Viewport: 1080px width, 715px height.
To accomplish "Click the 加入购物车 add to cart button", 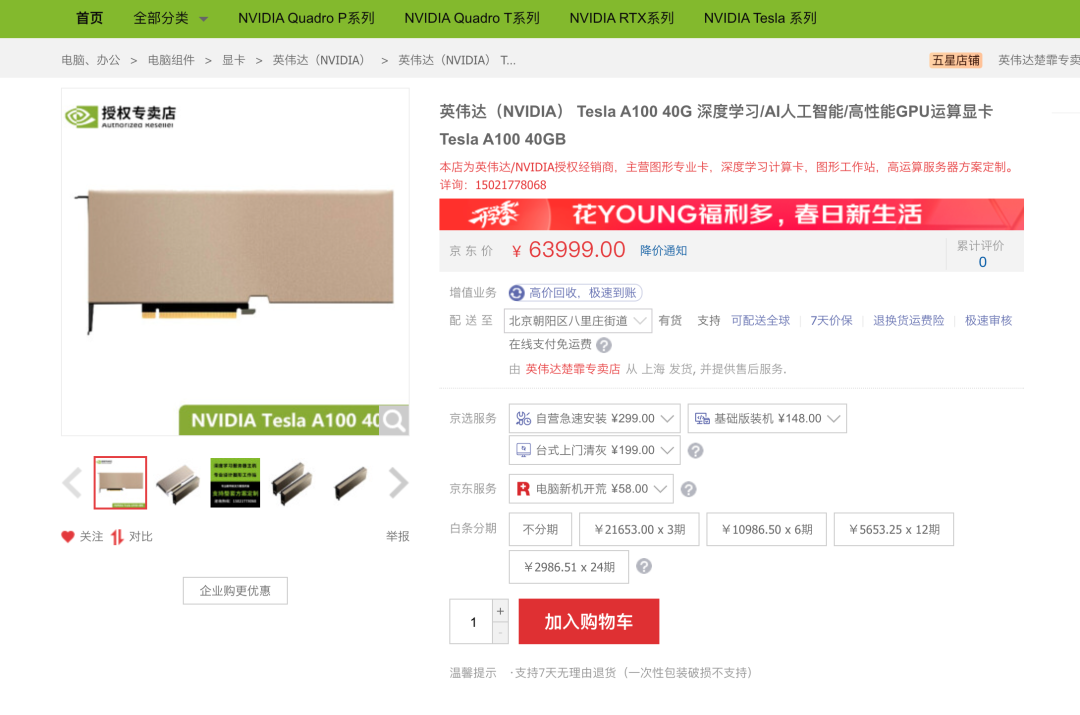I will pyautogui.click(x=589, y=621).
